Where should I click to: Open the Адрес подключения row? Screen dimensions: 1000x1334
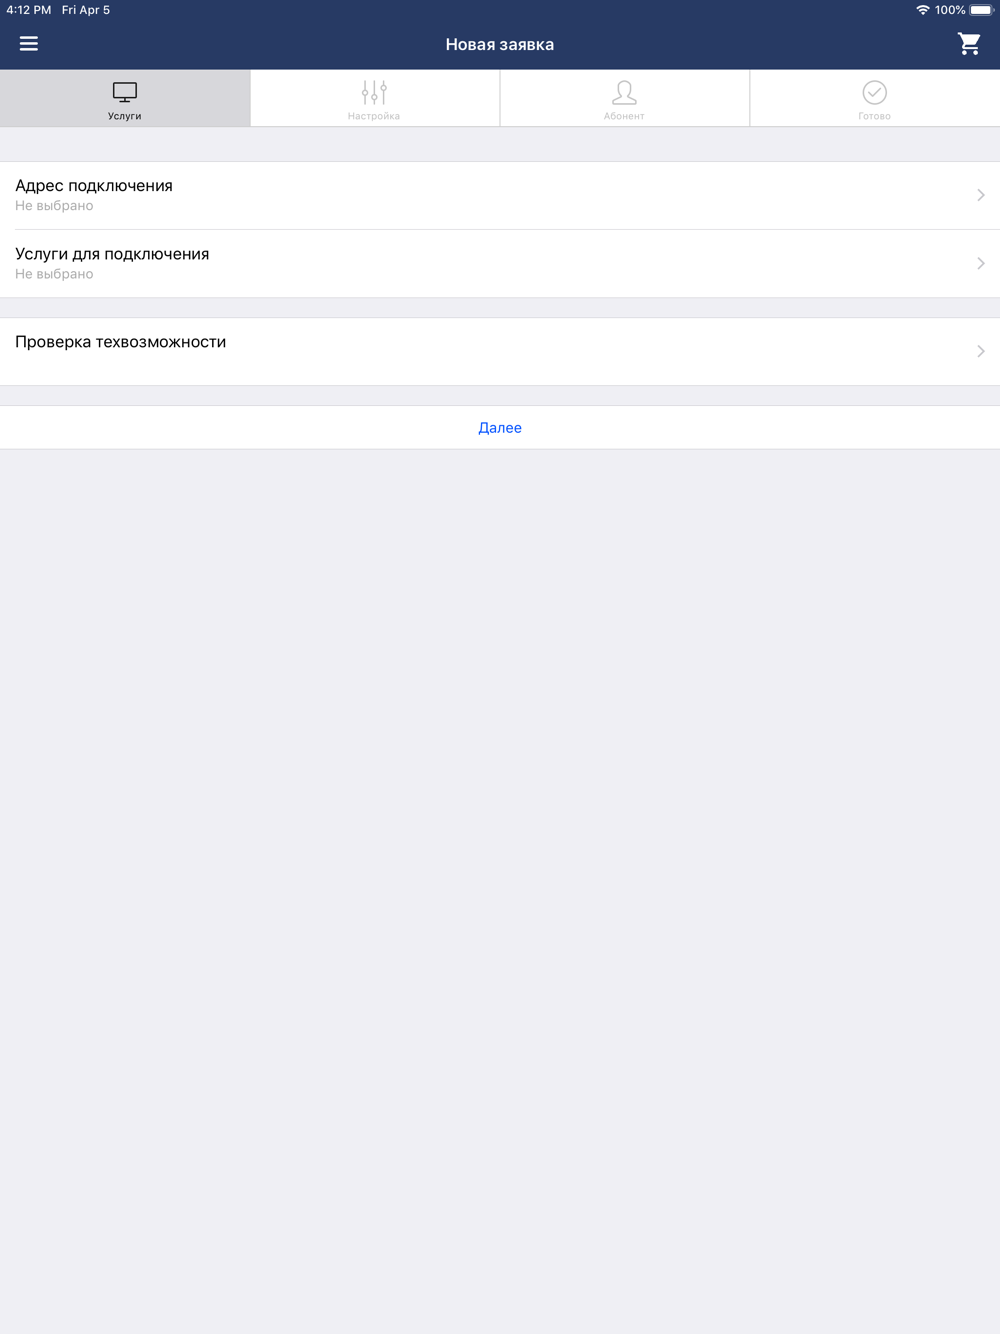(x=500, y=195)
